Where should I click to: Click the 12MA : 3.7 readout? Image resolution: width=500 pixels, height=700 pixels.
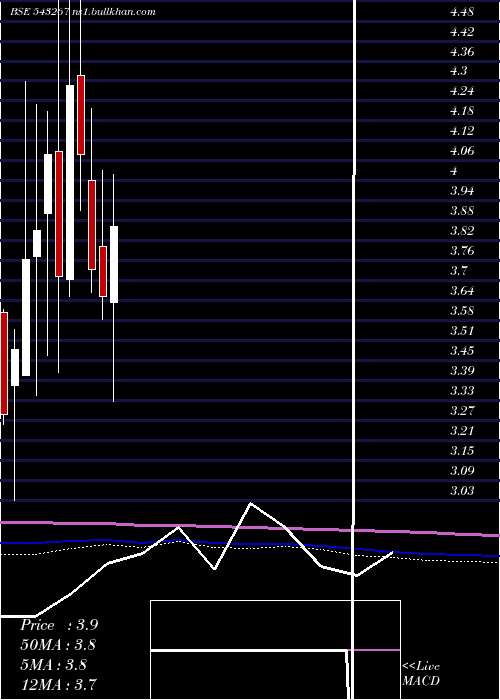click(58, 684)
